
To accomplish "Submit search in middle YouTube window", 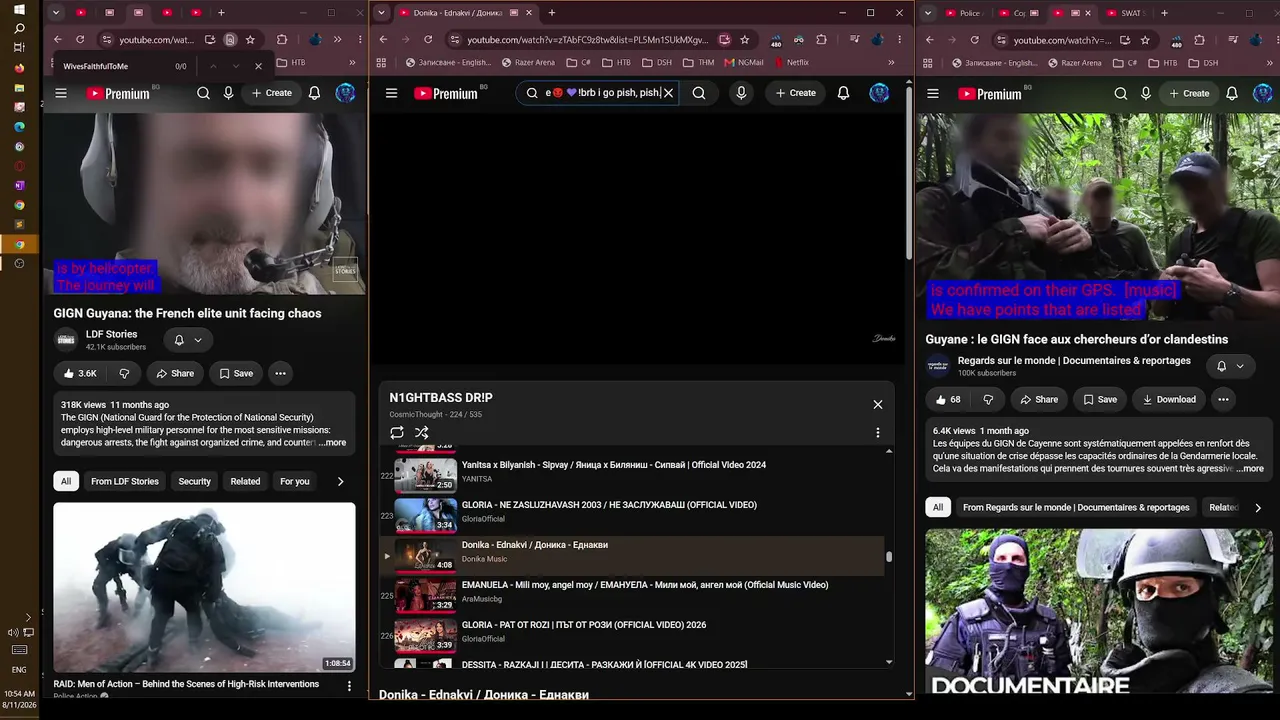I will click(x=699, y=93).
